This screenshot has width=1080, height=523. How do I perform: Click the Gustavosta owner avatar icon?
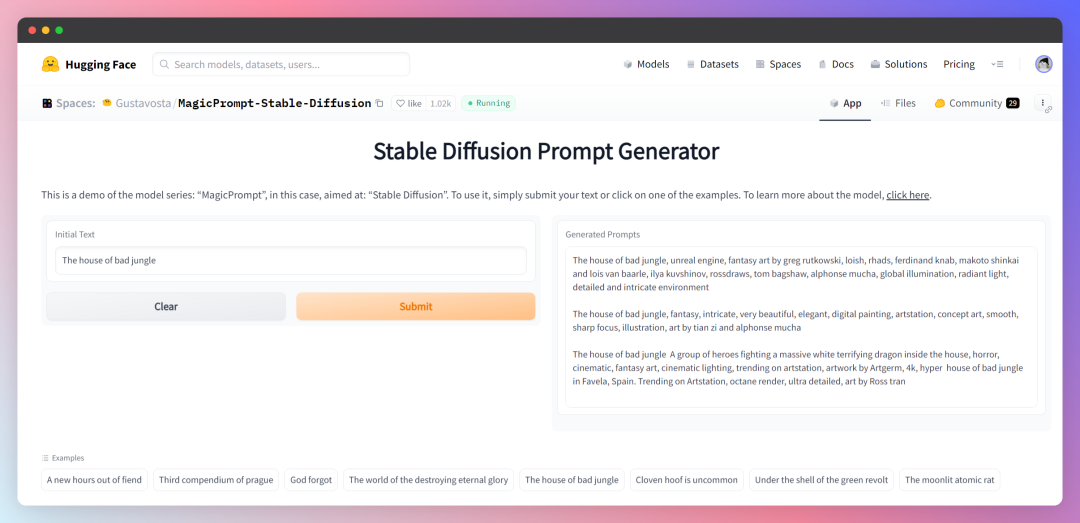tap(107, 103)
